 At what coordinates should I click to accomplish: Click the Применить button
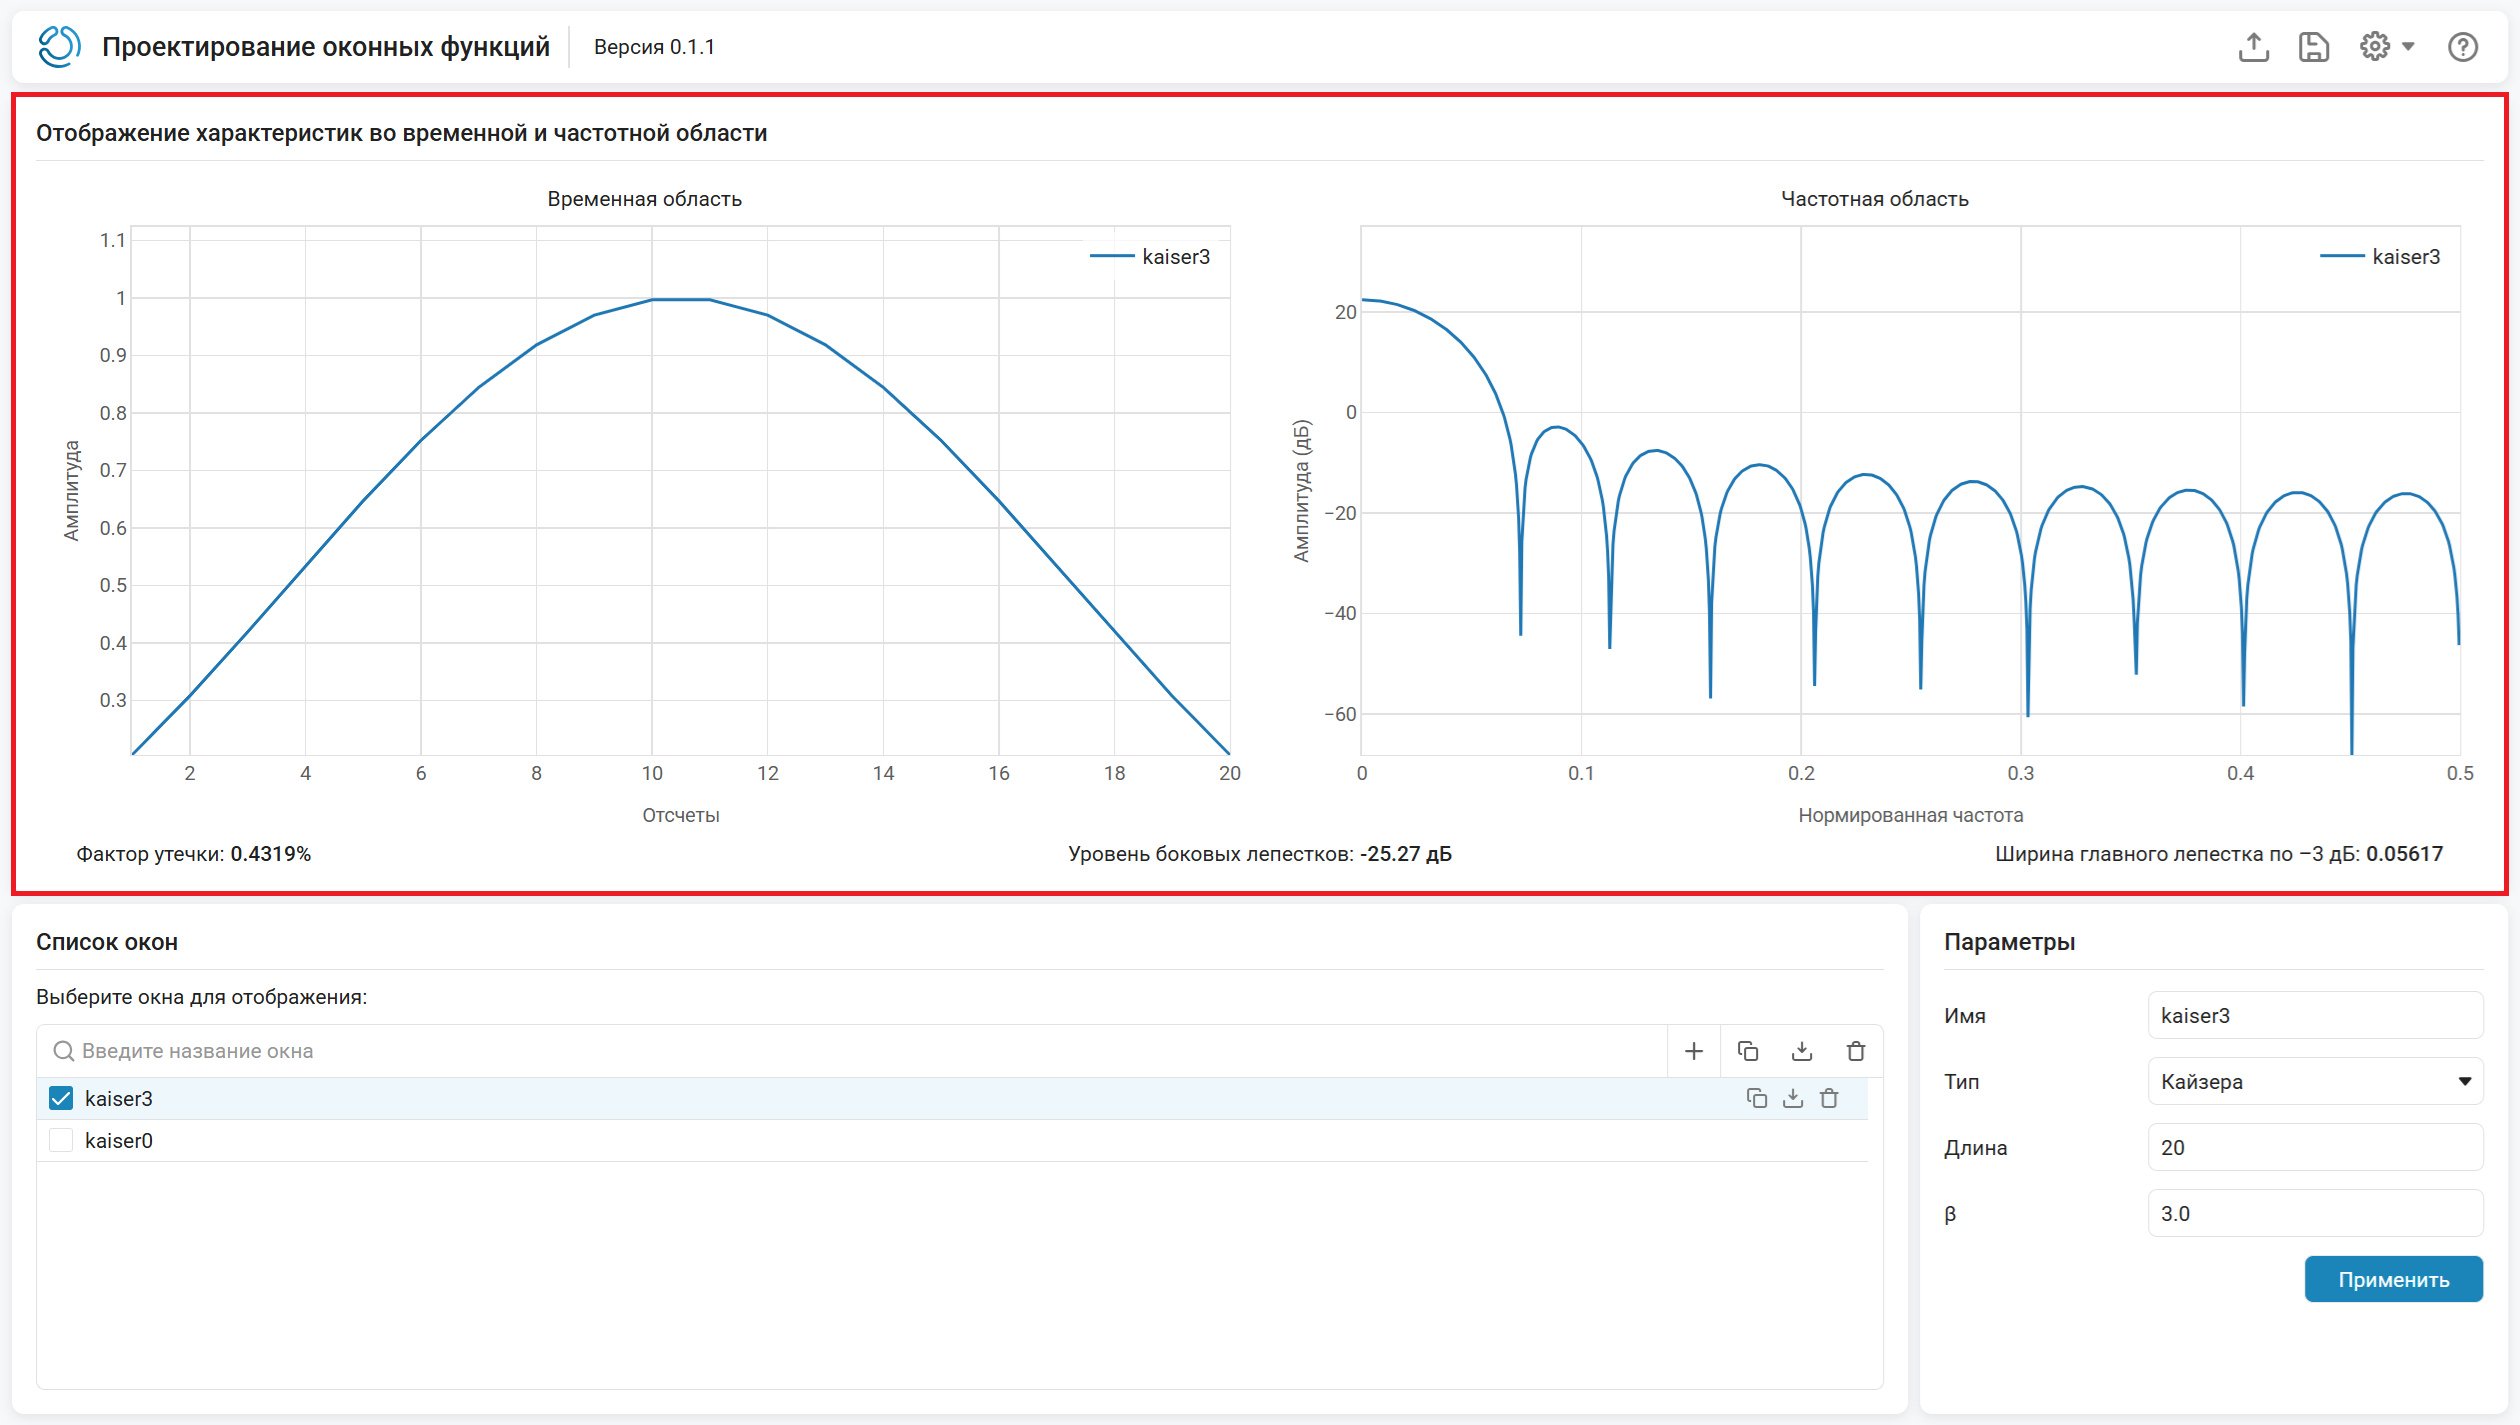[2393, 1279]
